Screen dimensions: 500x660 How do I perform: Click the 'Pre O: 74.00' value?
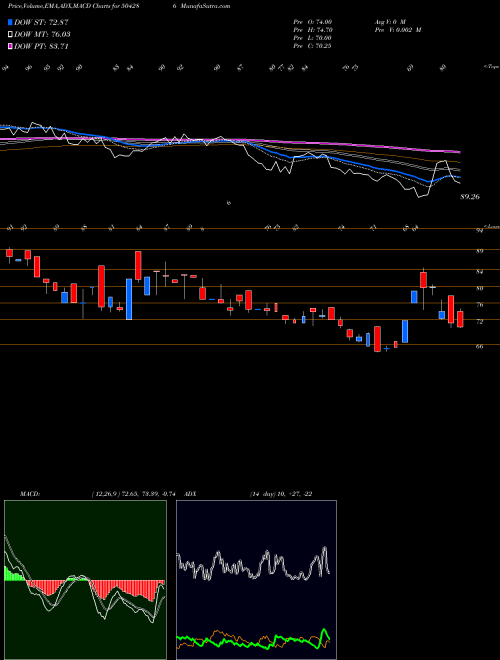313,22
